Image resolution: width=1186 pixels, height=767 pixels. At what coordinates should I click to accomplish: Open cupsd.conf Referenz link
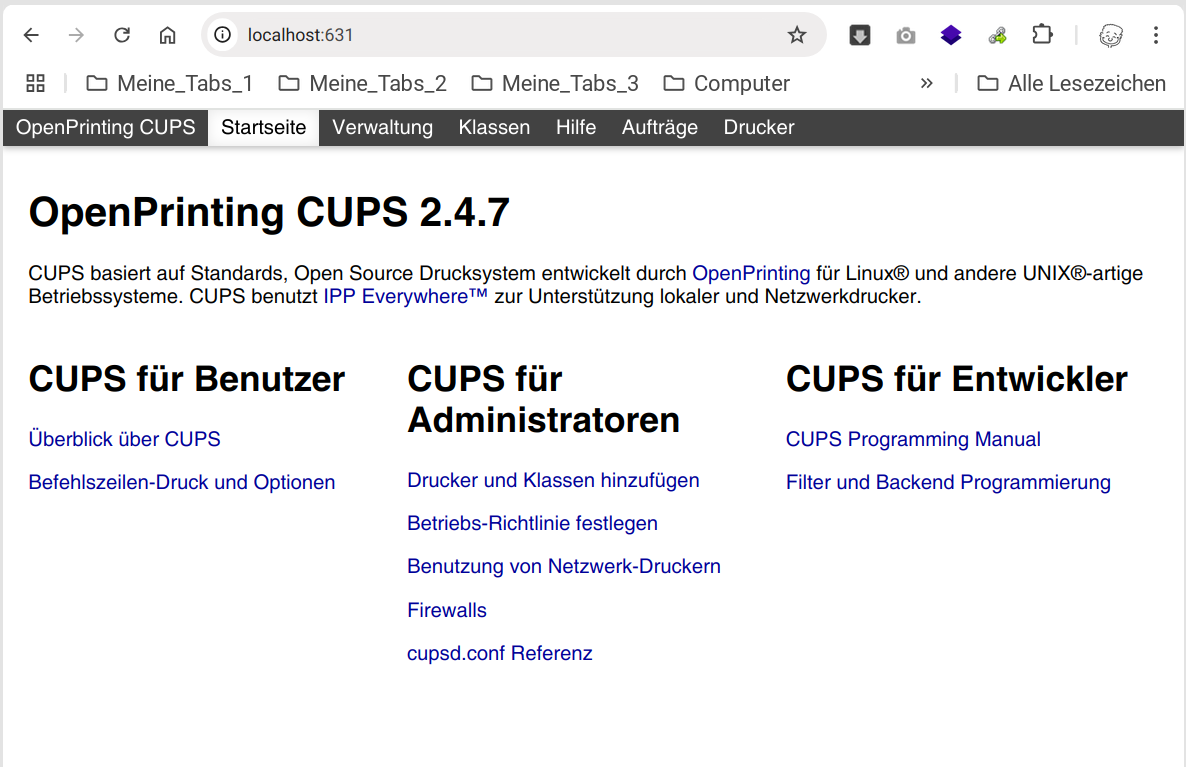pos(499,654)
